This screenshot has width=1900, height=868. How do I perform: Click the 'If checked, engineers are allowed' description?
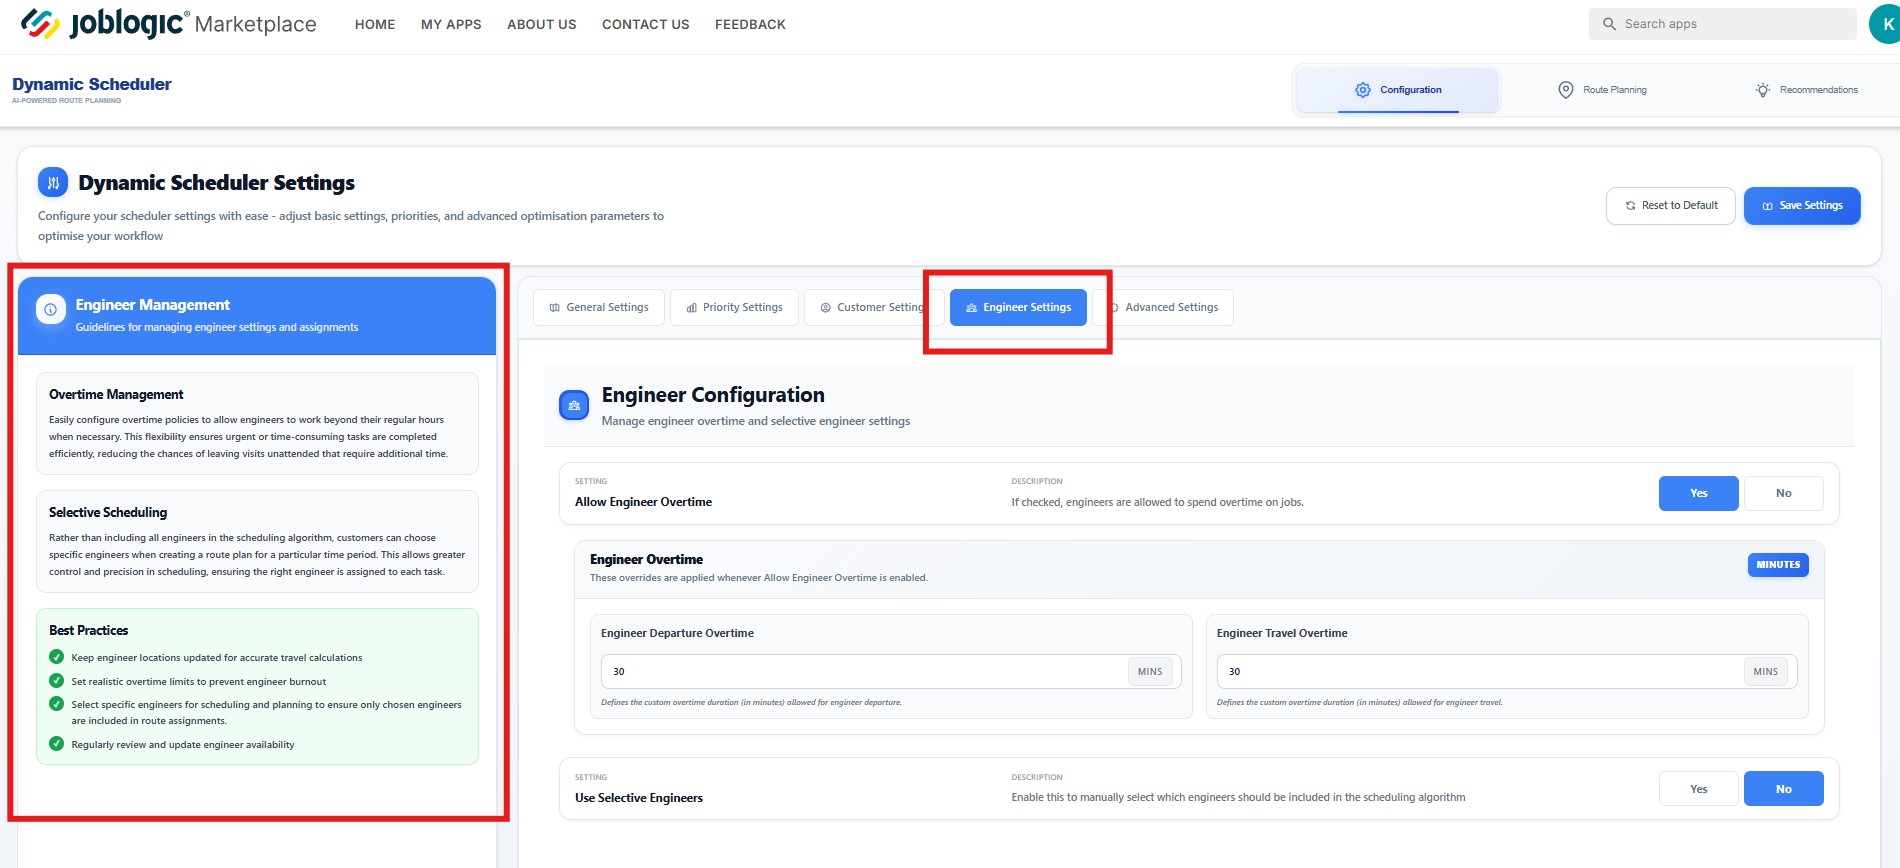click(x=1158, y=502)
